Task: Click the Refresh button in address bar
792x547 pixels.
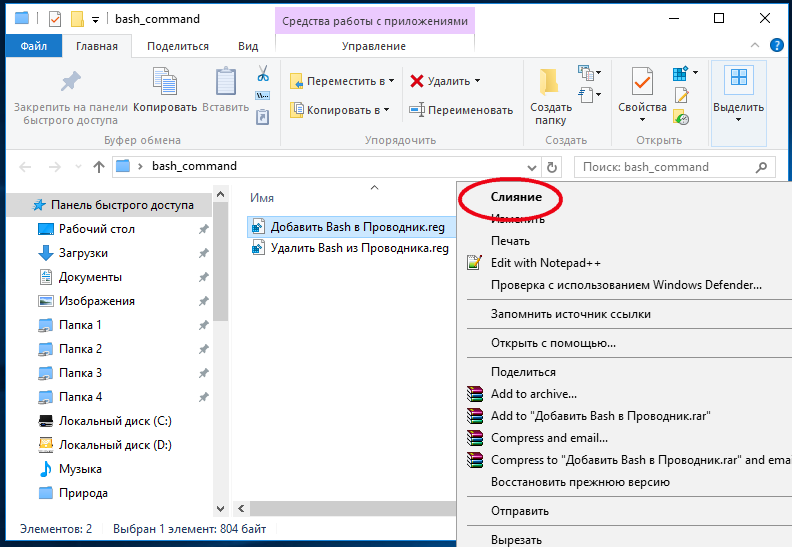Action: 552,167
